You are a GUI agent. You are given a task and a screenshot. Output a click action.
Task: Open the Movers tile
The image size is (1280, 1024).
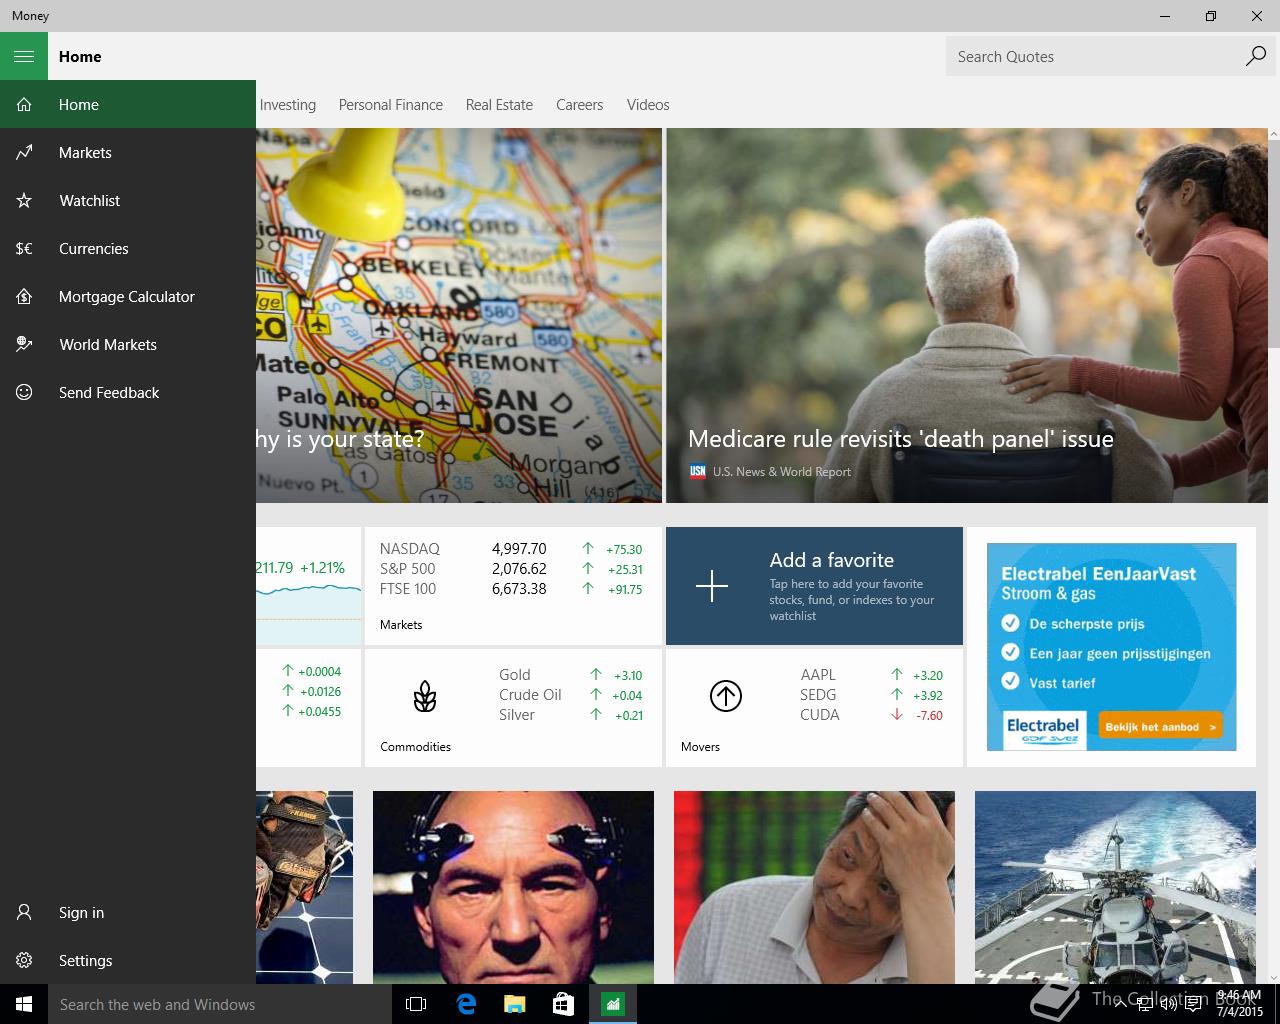pyautogui.click(x=814, y=707)
